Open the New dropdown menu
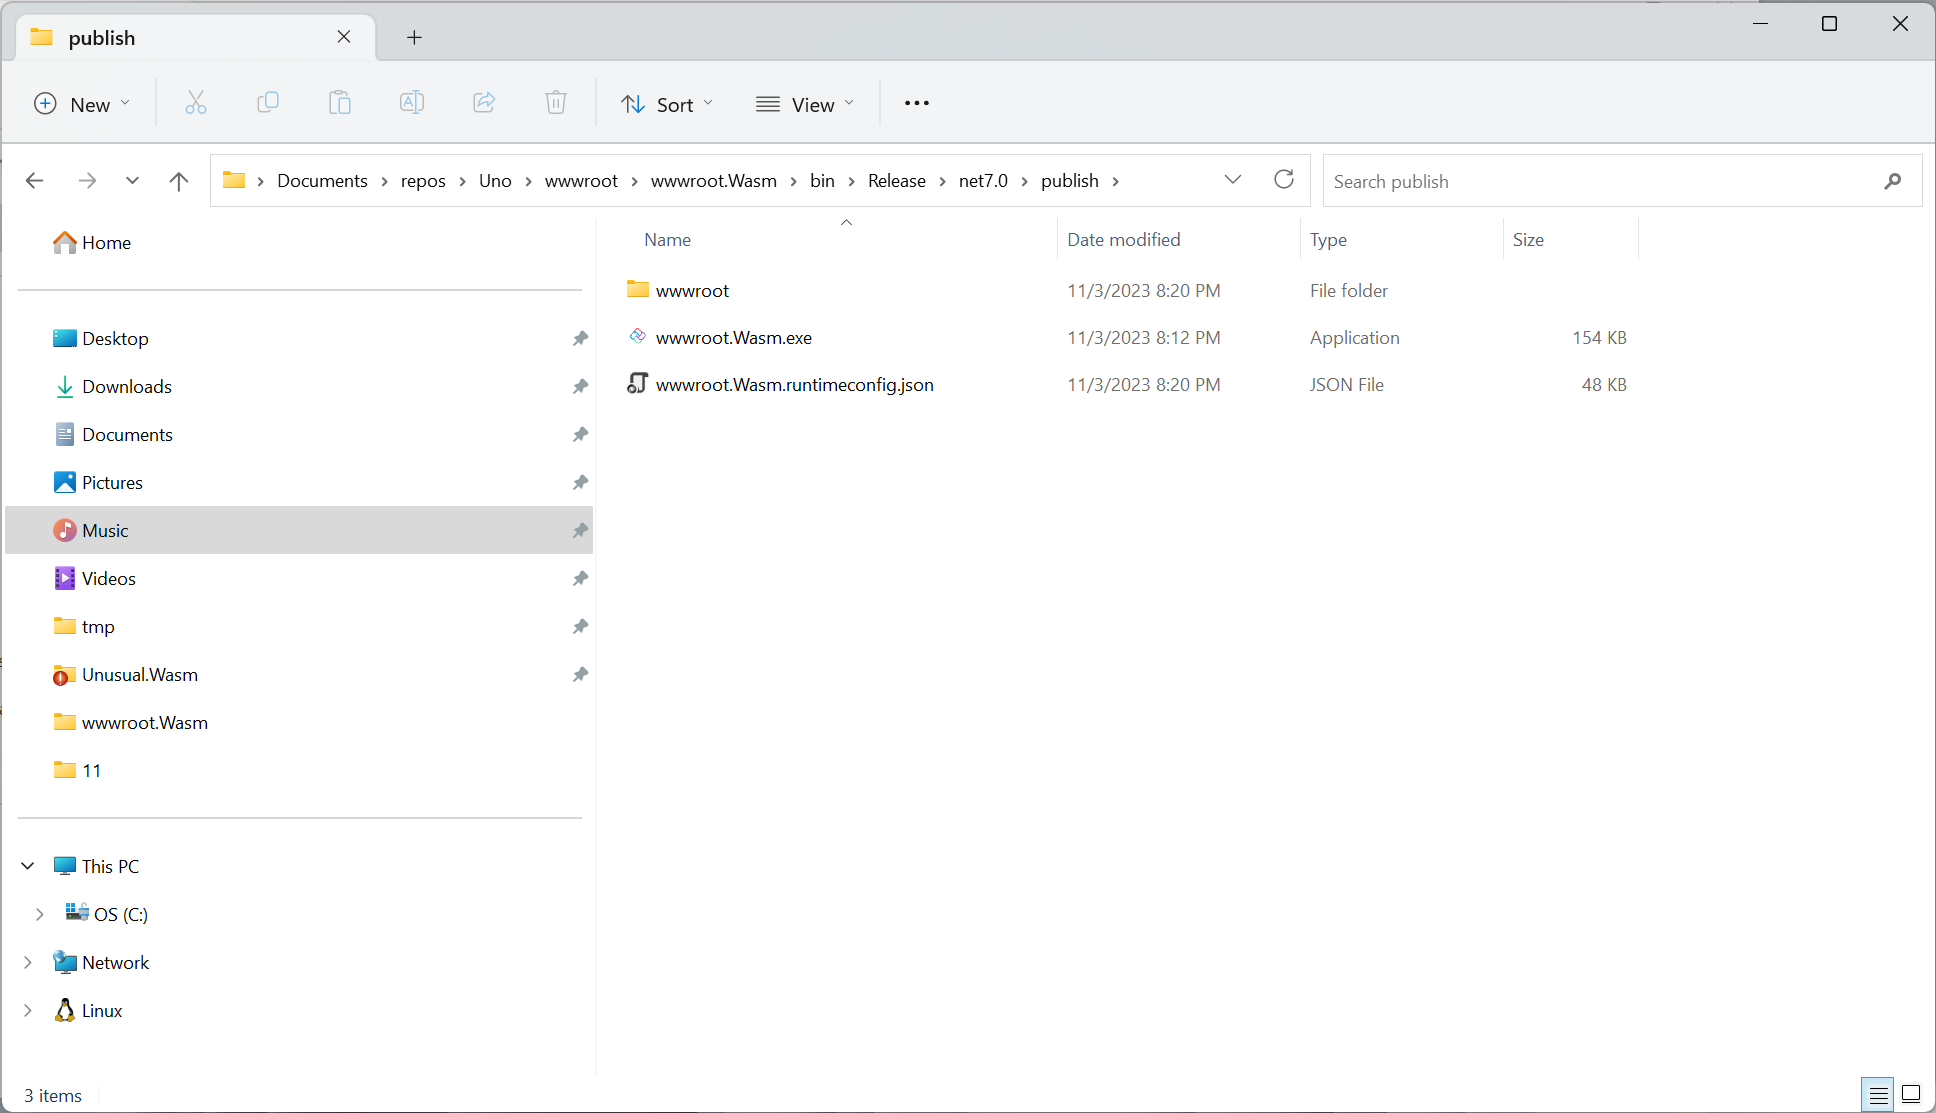Viewport: 1936px width, 1113px height. (x=82, y=103)
